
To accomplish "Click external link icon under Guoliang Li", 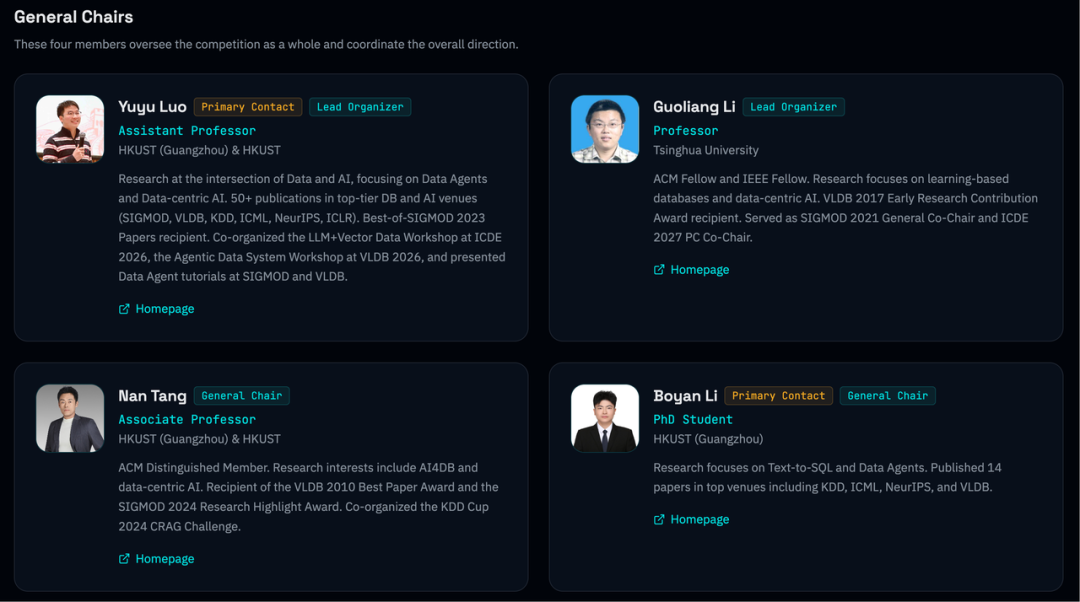I will point(659,270).
